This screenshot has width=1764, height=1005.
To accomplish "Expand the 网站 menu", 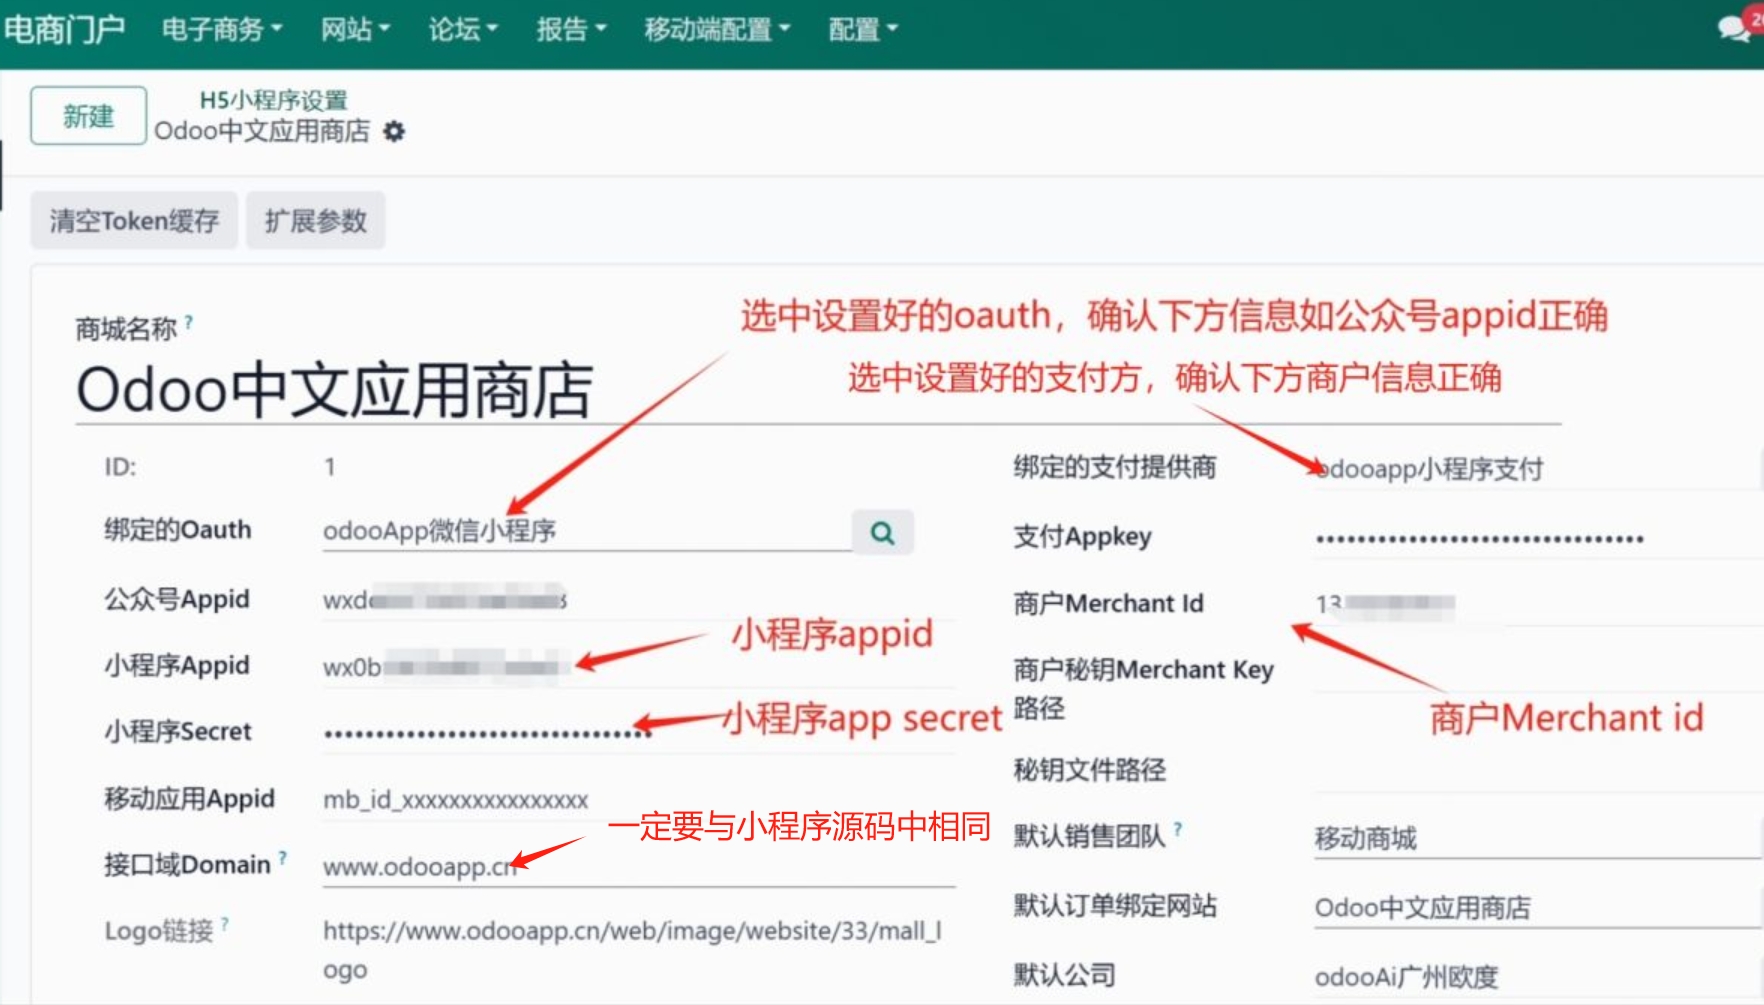I will pyautogui.click(x=355, y=30).
